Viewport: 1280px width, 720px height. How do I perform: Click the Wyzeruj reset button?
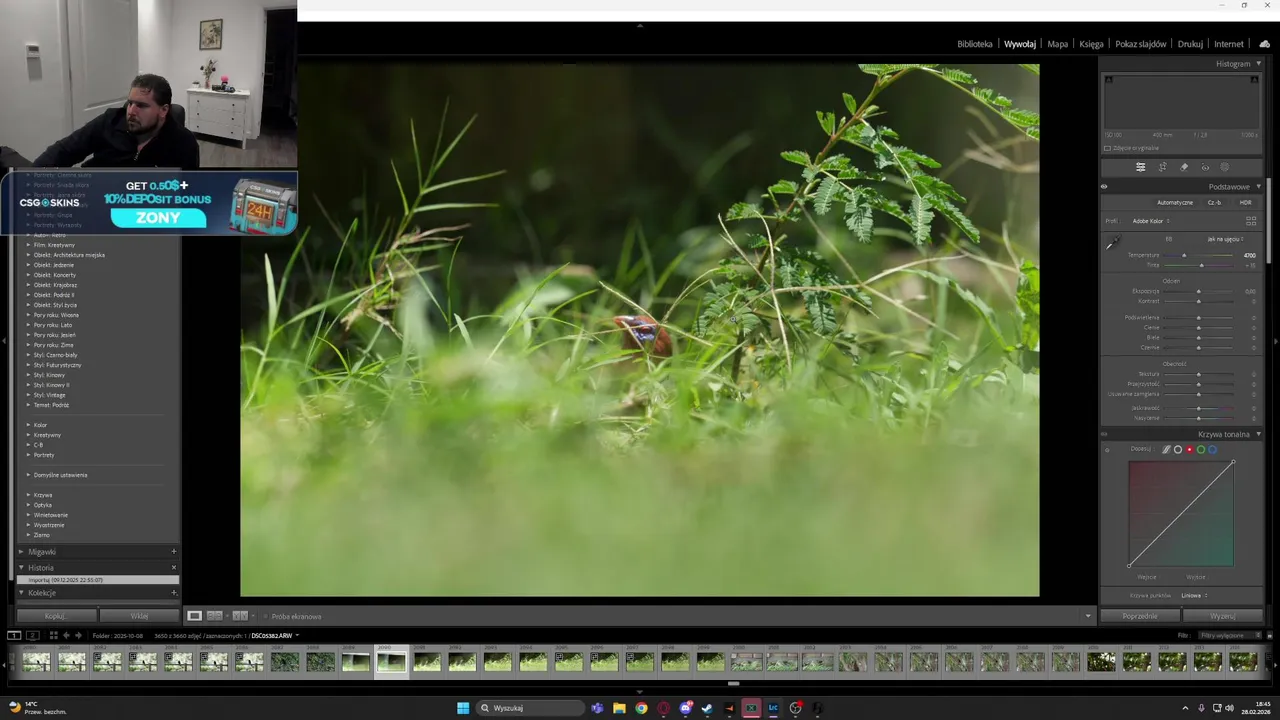pyautogui.click(x=1222, y=616)
